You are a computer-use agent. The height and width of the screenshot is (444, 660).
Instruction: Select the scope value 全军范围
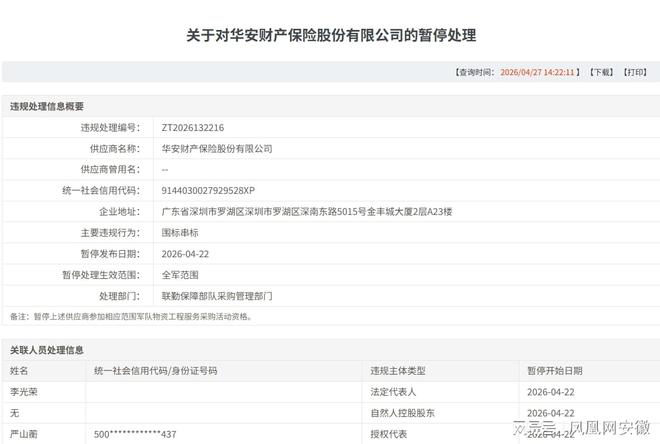pyautogui.click(x=180, y=275)
